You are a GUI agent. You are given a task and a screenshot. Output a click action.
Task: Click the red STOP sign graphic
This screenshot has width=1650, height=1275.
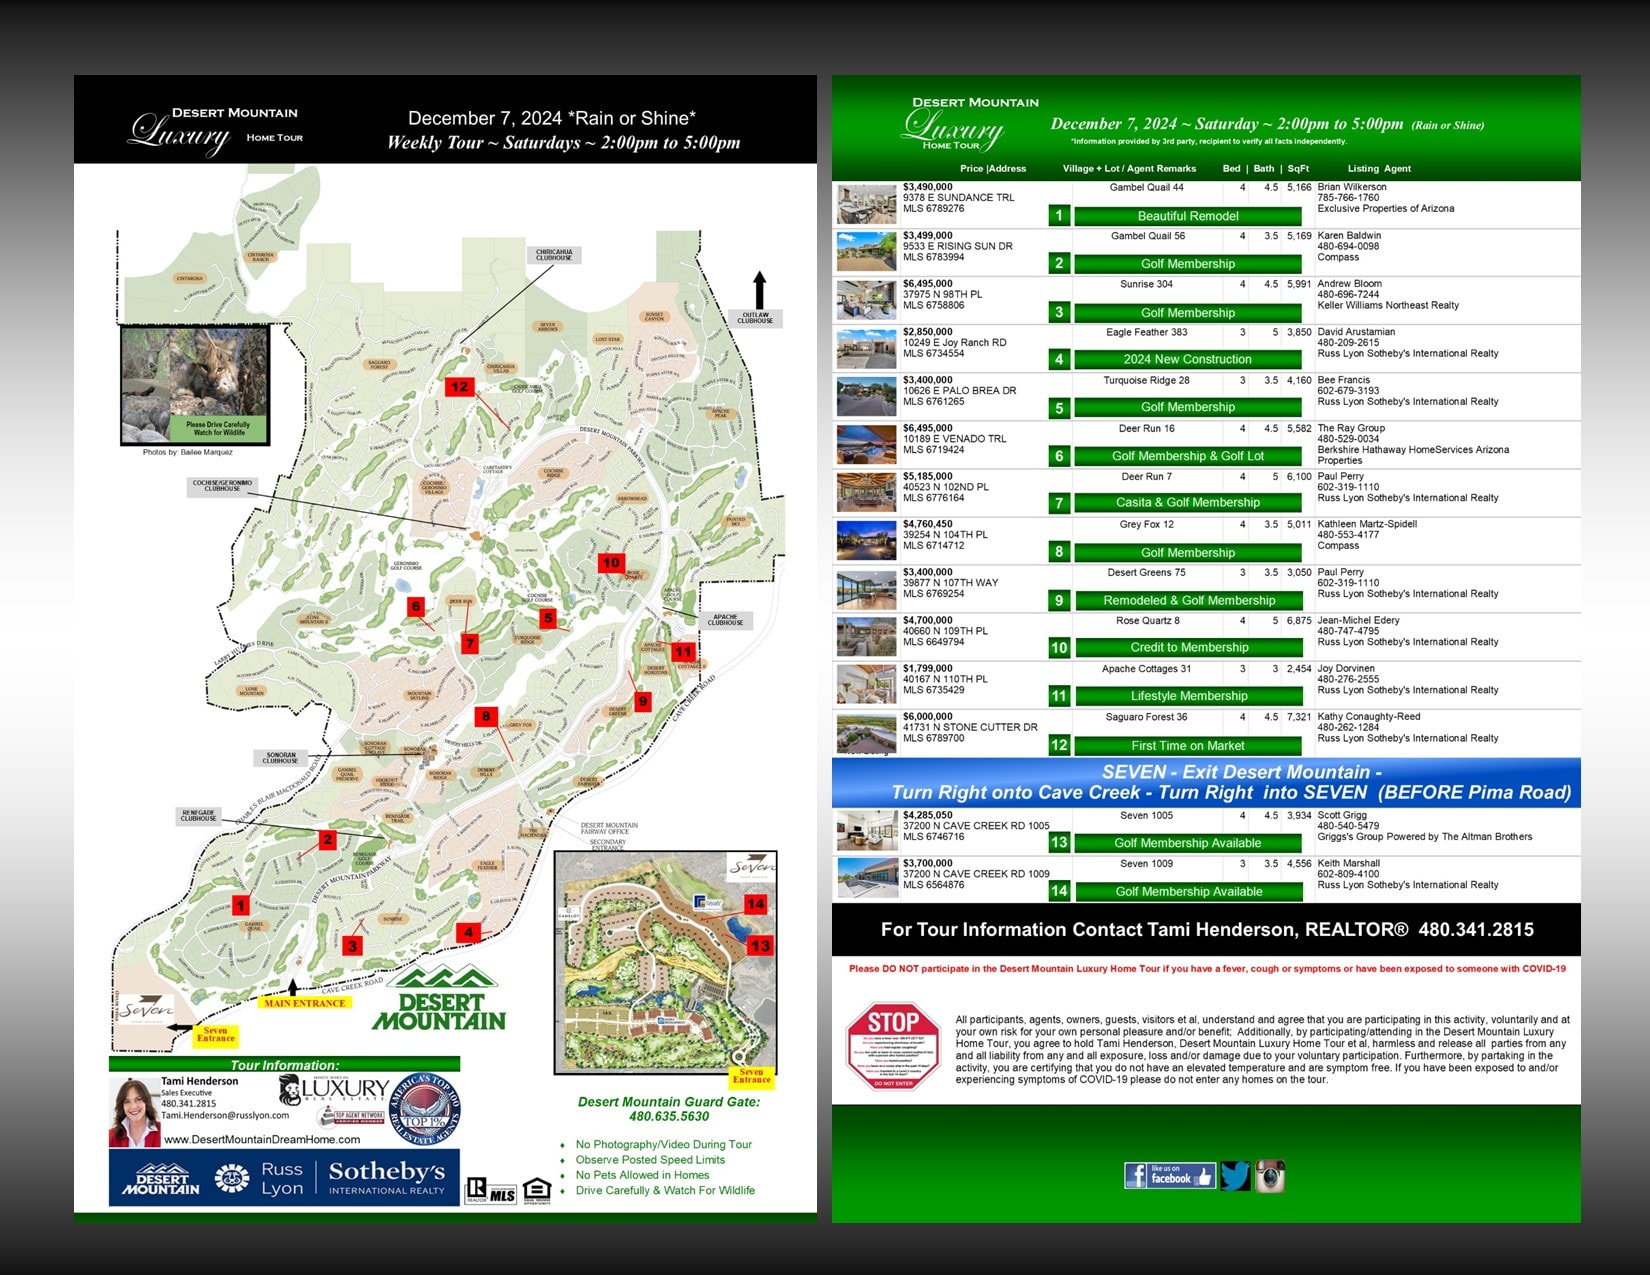click(x=892, y=1046)
